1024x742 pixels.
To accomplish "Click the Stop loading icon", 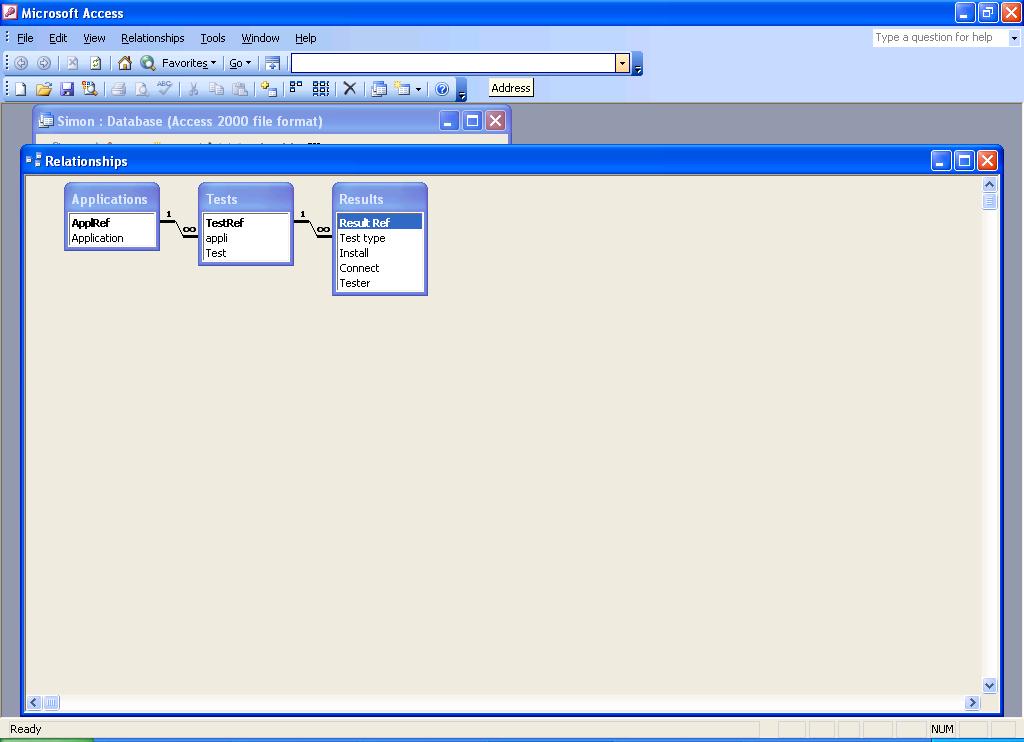I will click(72, 63).
